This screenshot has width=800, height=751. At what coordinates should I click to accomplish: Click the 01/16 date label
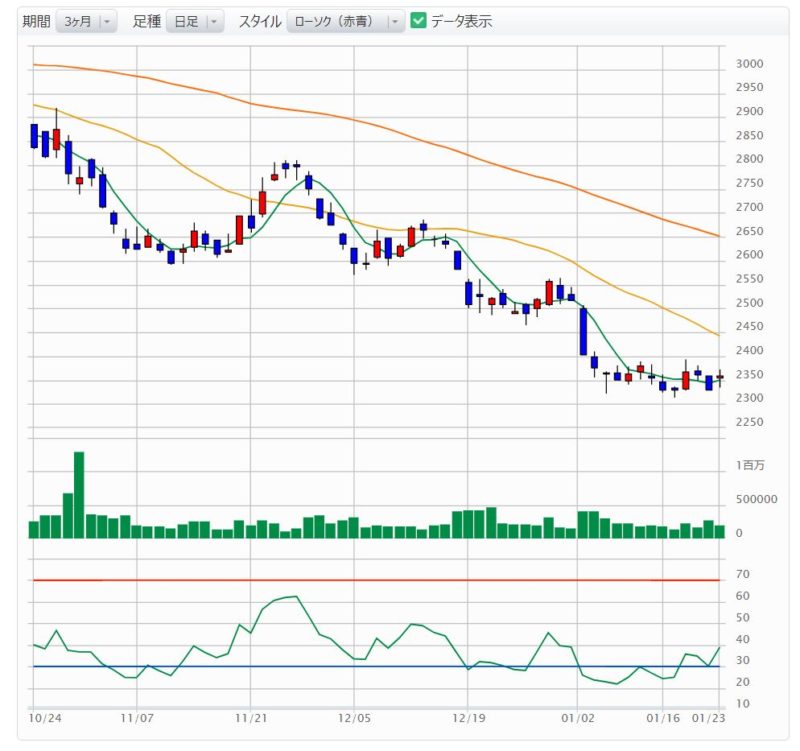(663, 718)
